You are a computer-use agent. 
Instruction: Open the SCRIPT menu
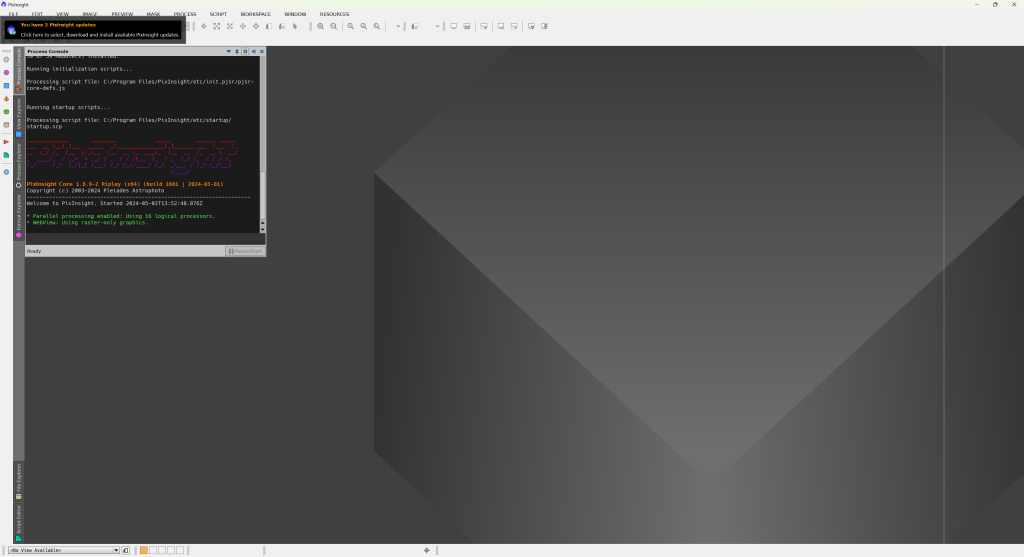[218, 14]
